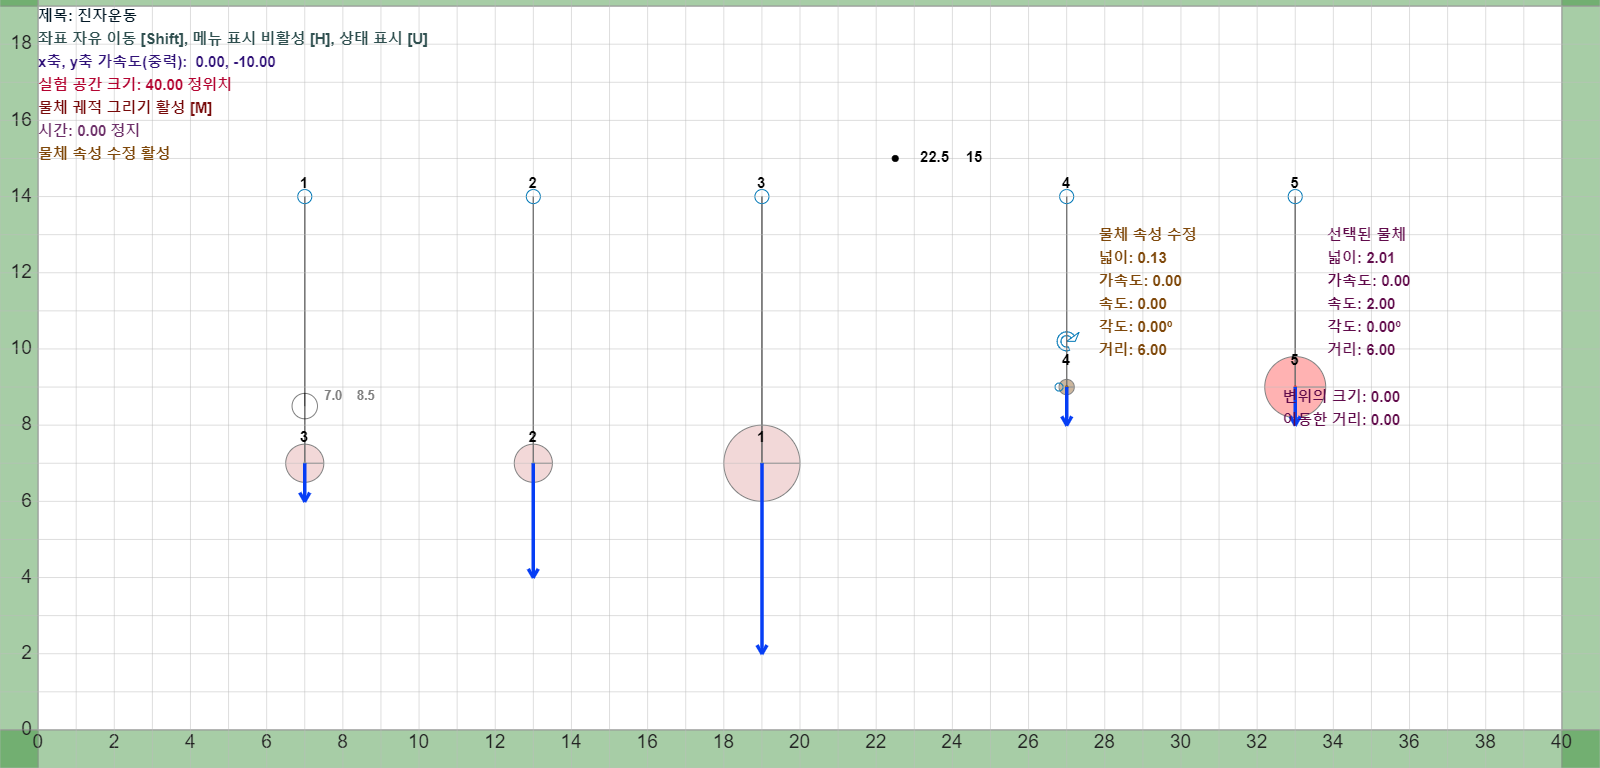Click the '좌표 자유 이동 [Shift]' shortcut hint line
1600x768 pixels.
[233, 38]
